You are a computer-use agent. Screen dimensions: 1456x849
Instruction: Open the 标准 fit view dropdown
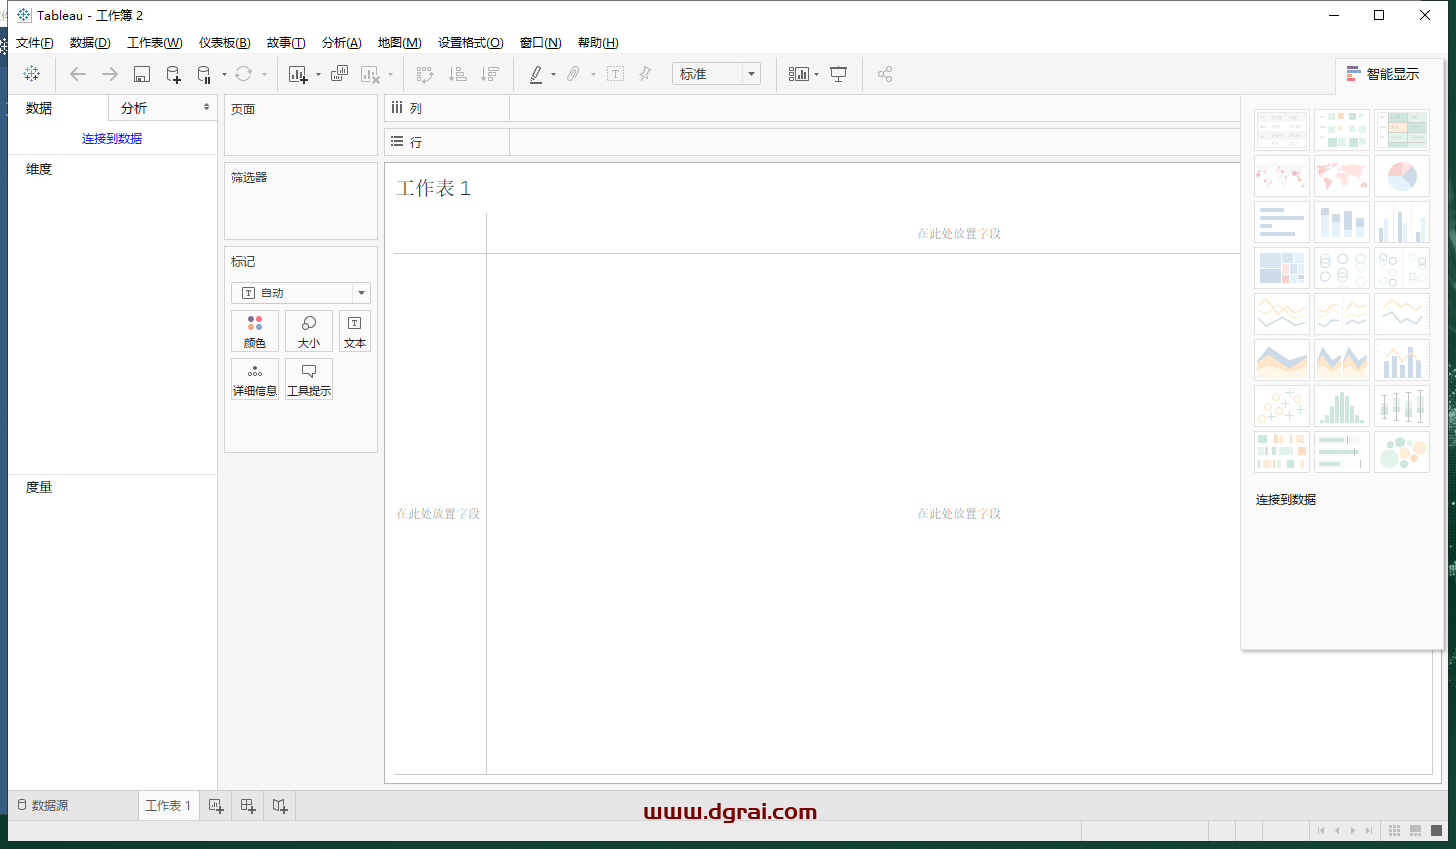pyautogui.click(x=717, y=74)
